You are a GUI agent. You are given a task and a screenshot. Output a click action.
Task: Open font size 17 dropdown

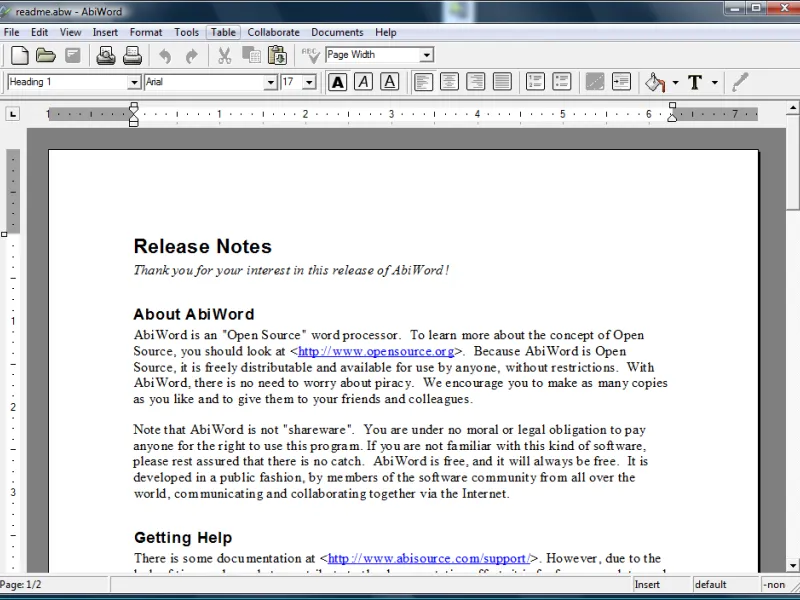[309, 82]
